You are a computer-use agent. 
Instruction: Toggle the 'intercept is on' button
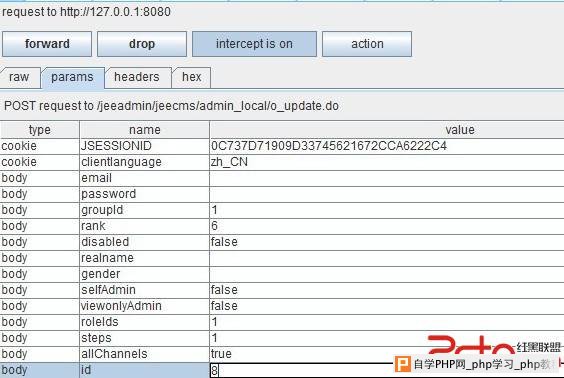coord(254,44)
